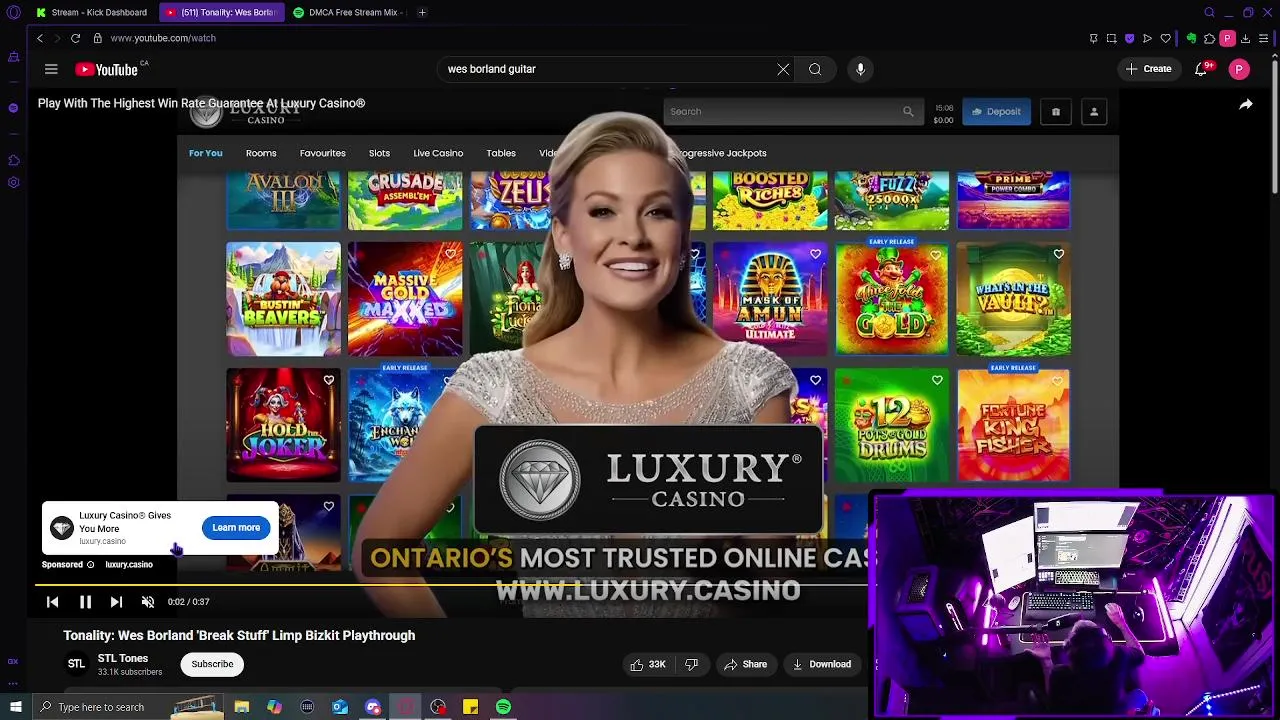The width and height of the screenshot is (1280, 720).
Task: Open the STL Tones channel name
Action: pyautogui.click(x=123, y=658)
